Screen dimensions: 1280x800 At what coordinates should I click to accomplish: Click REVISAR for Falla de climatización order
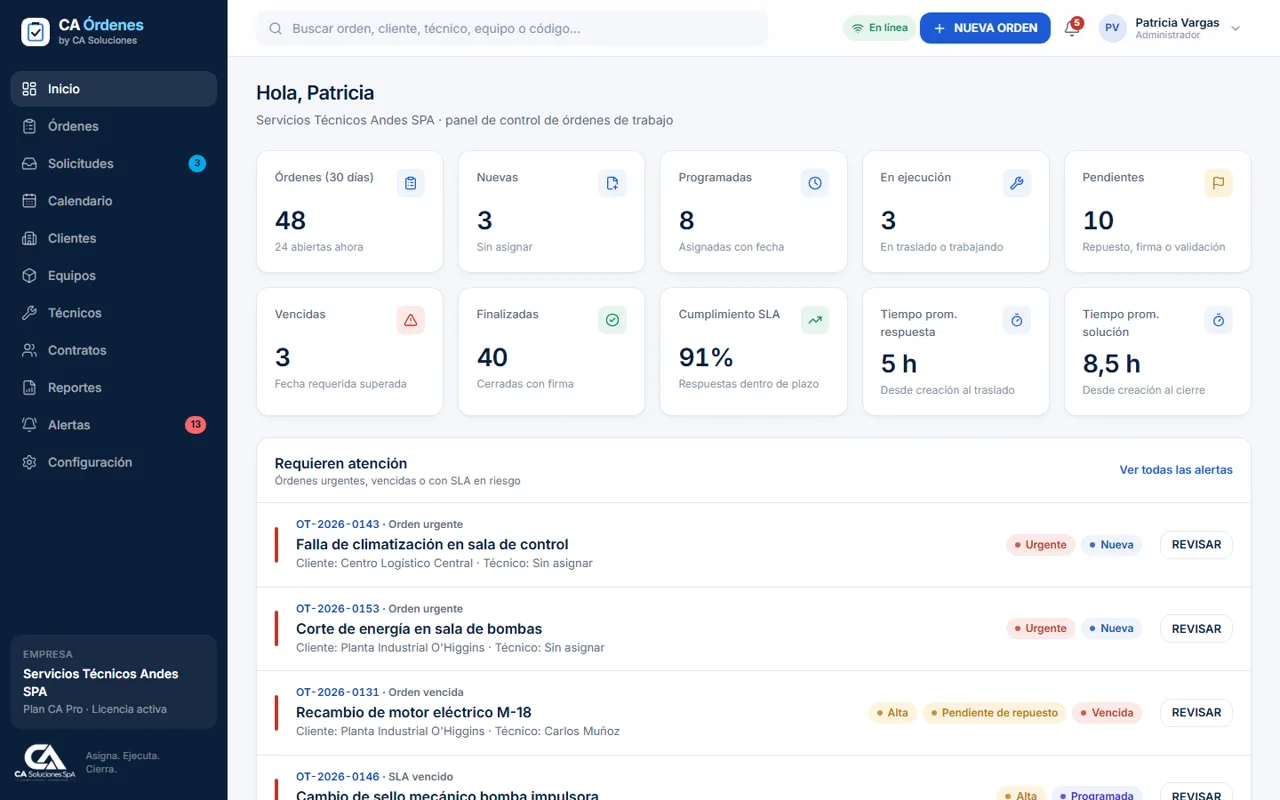pyautogui.click(x=1196, y=545)
